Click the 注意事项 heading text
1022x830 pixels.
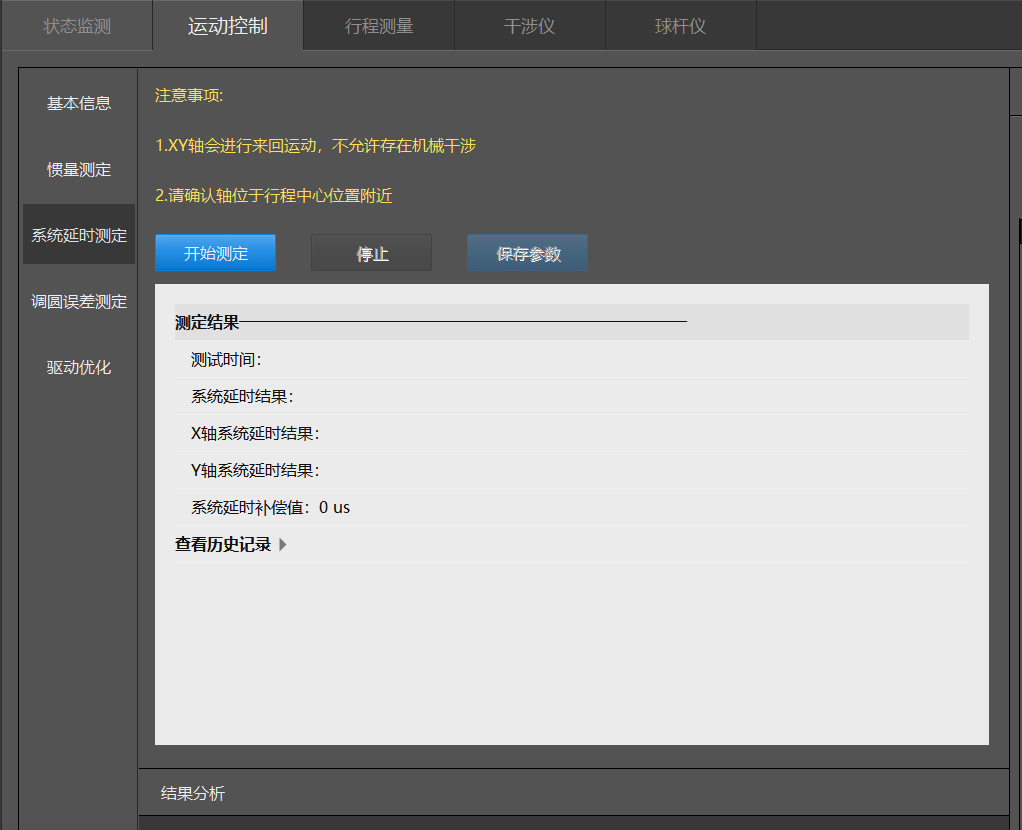pos(189,95)
